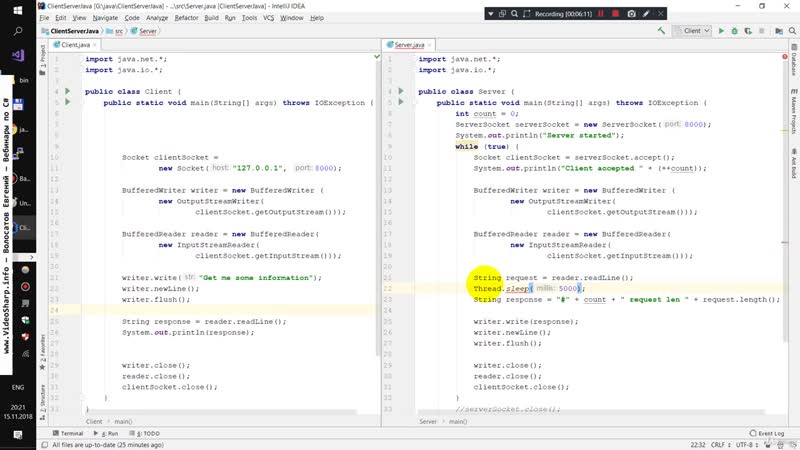Open the Refactor menu
Screen dimensions: 800x450
[x=186, y=18]
